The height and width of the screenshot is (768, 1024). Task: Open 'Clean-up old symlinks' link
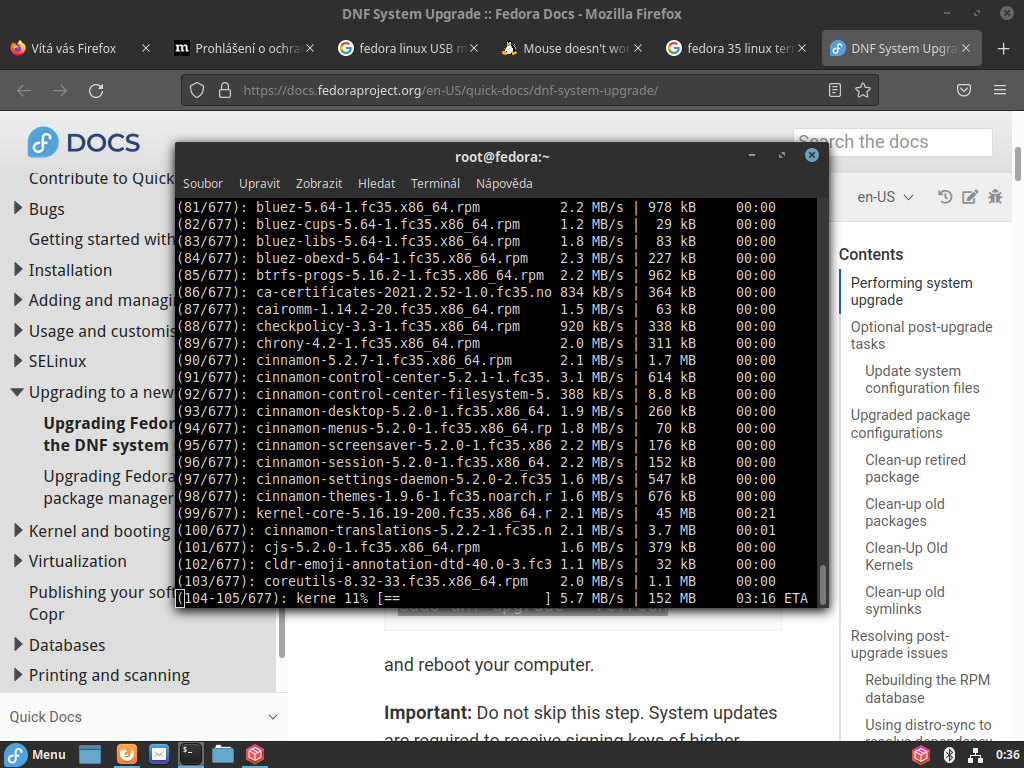[x=904, y=600]
